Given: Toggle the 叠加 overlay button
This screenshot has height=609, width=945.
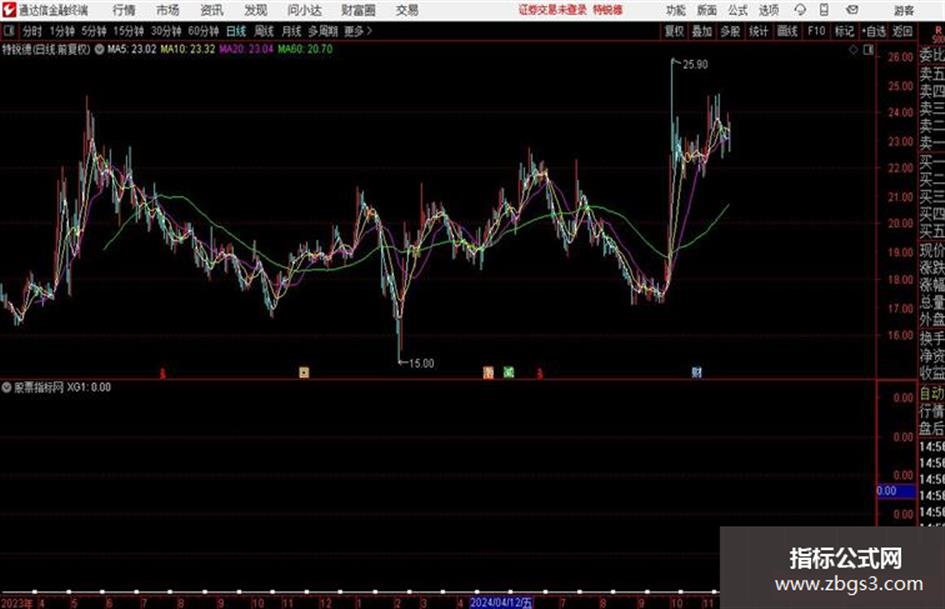Looking at the screenshot, I should 702,31.
